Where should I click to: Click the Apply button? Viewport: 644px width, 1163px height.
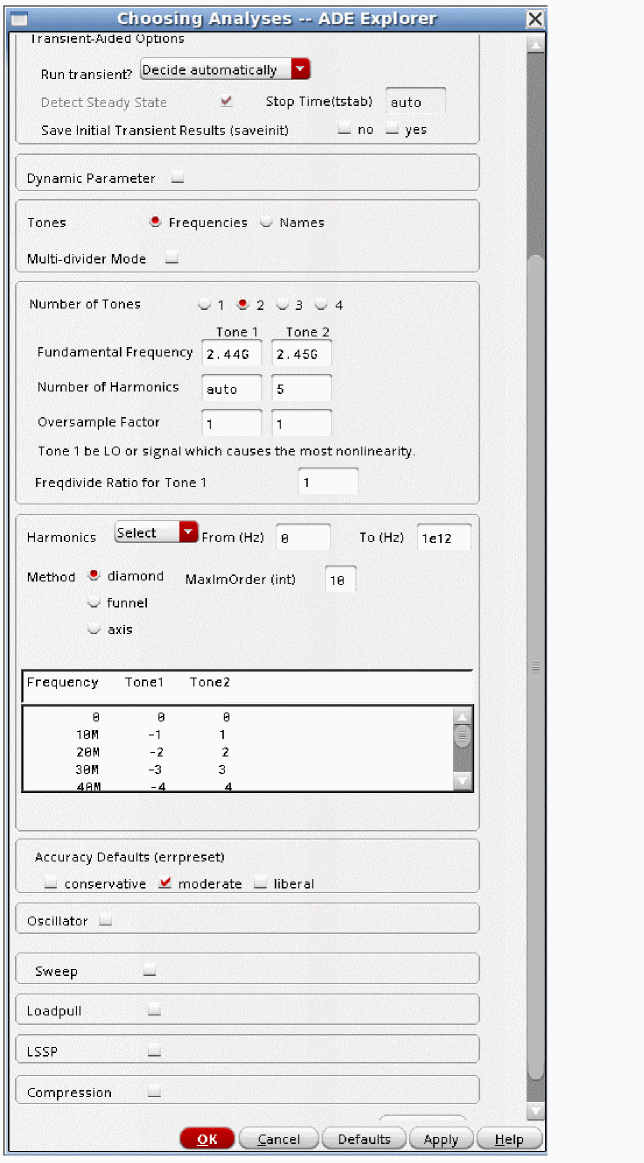click(x=440, y=1139)
